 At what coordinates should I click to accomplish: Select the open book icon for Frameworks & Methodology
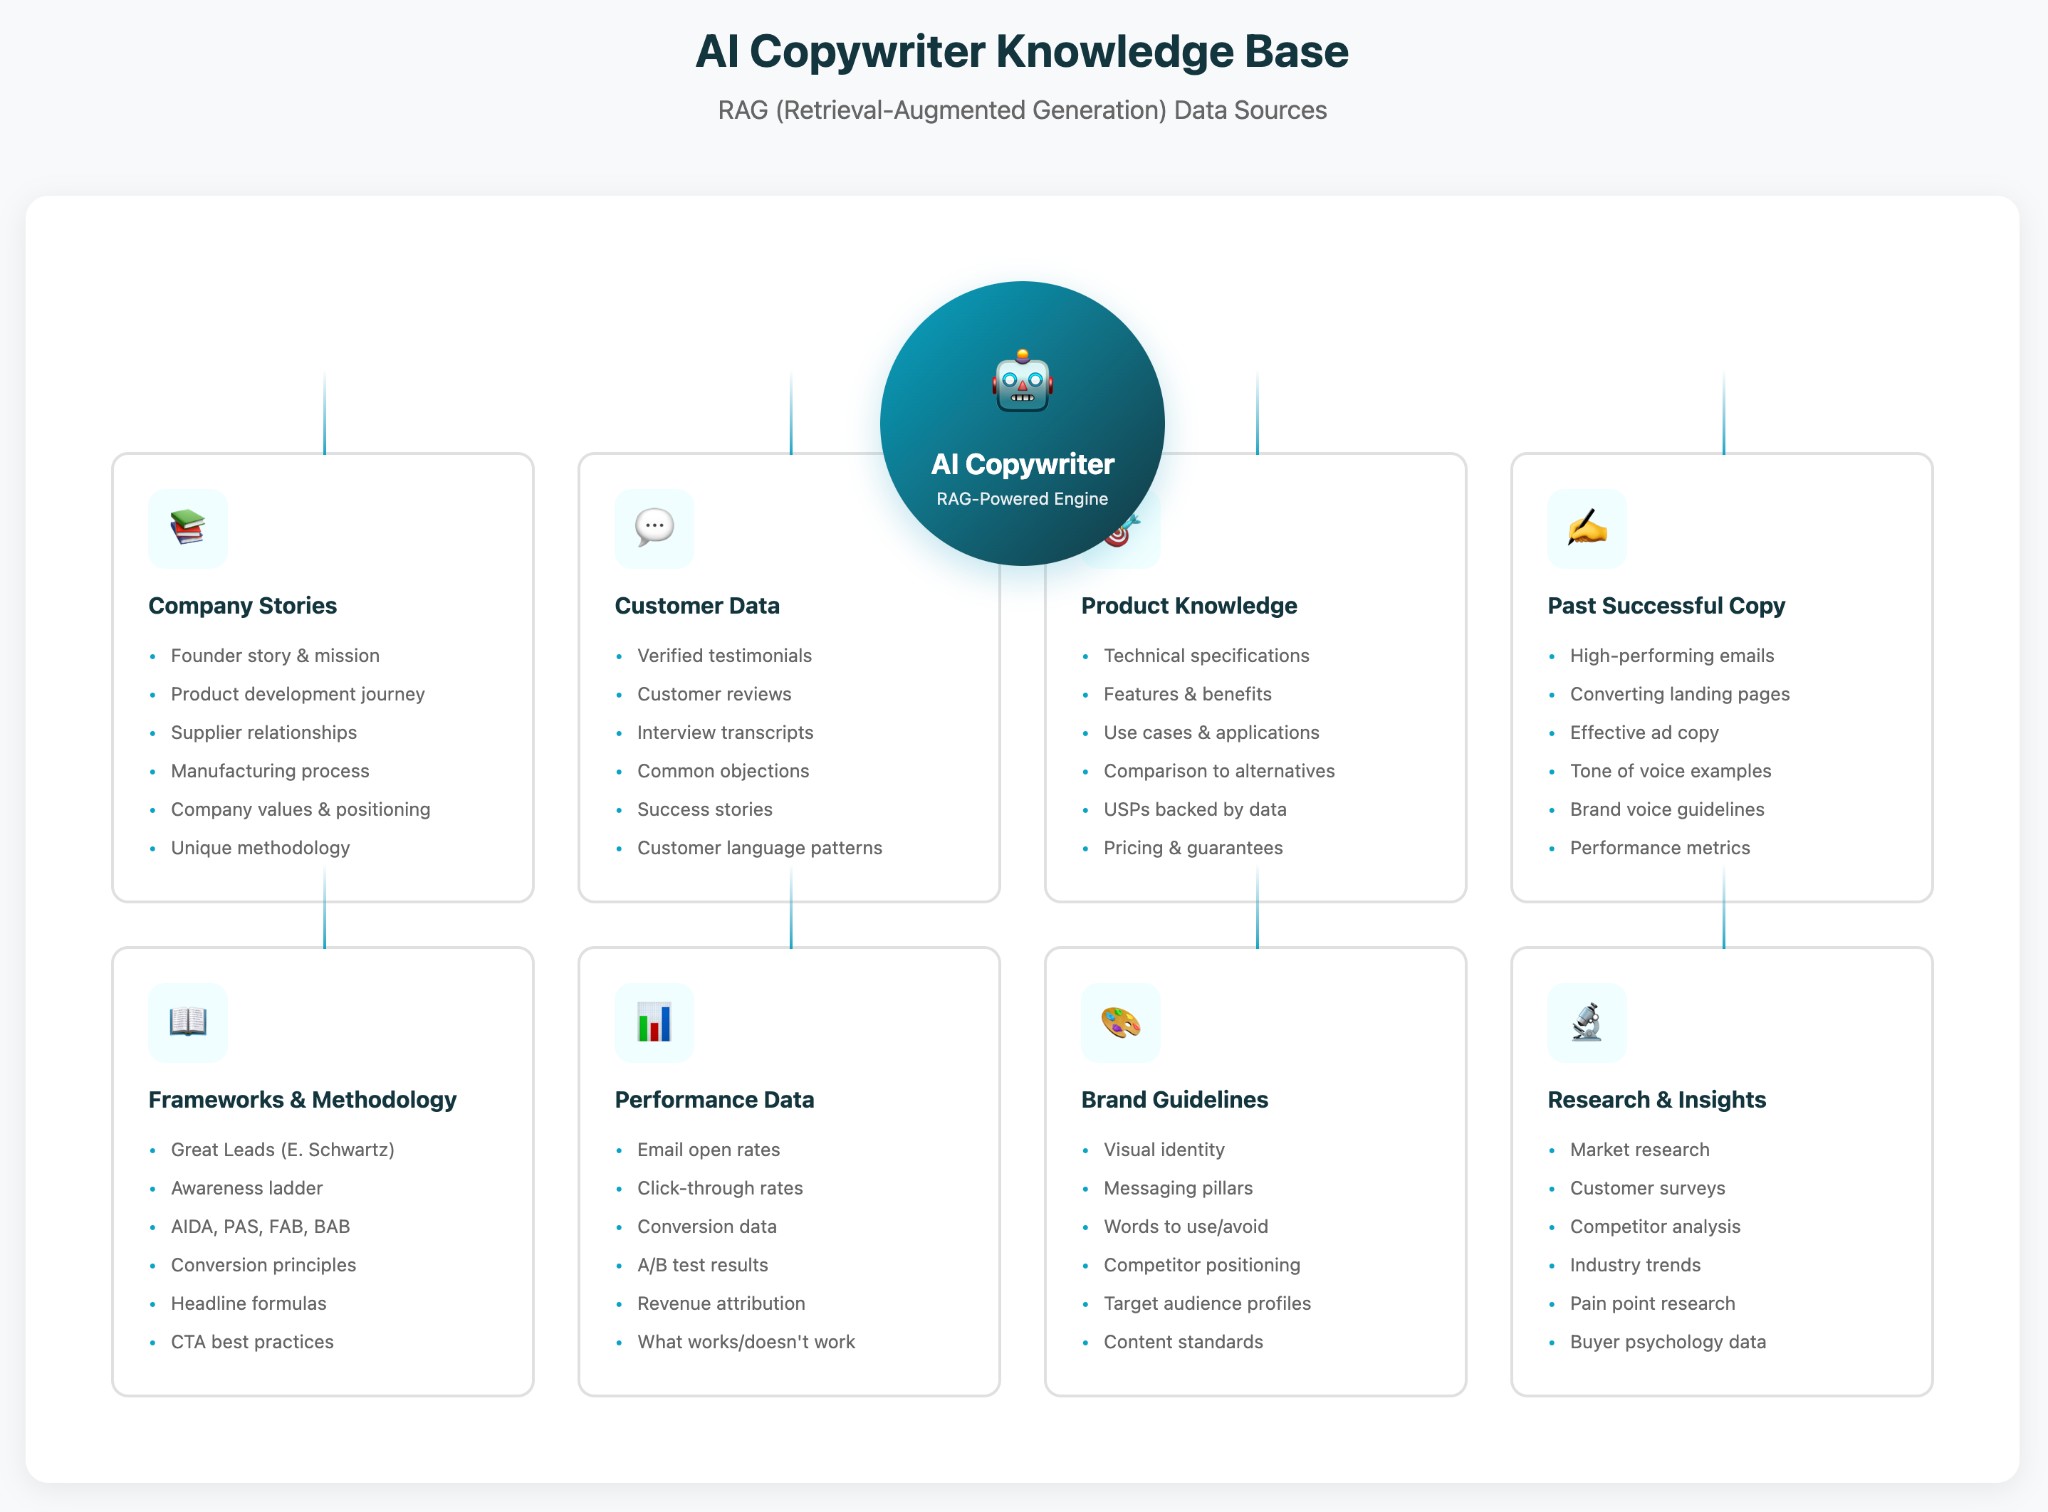[x=187, y=1022]
